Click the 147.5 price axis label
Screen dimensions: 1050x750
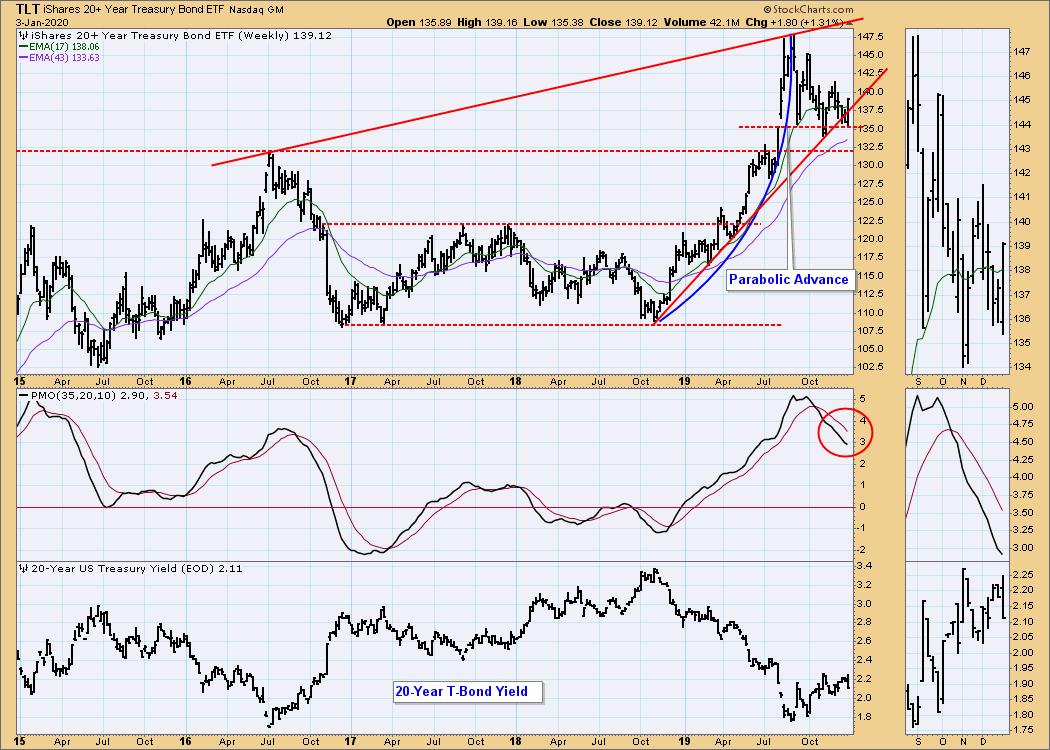870,37
